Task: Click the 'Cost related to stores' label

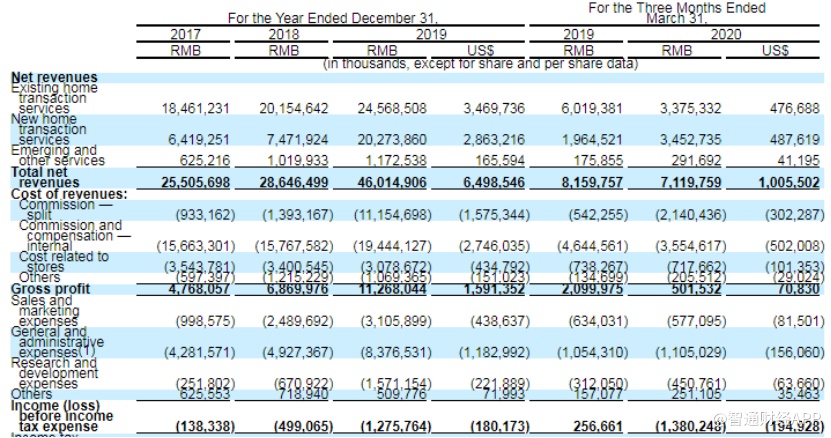Action: (64, 262)
